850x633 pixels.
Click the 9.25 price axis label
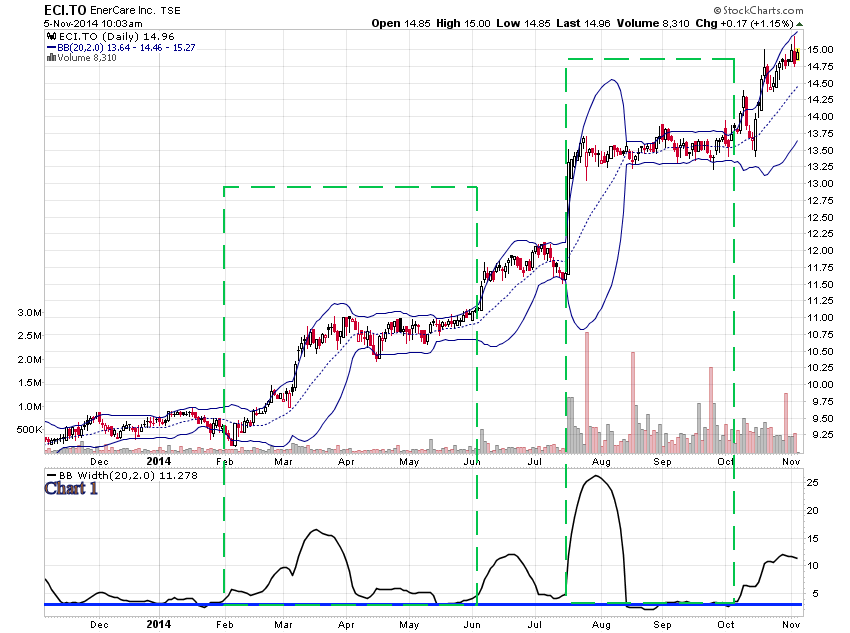click(820, 435)
